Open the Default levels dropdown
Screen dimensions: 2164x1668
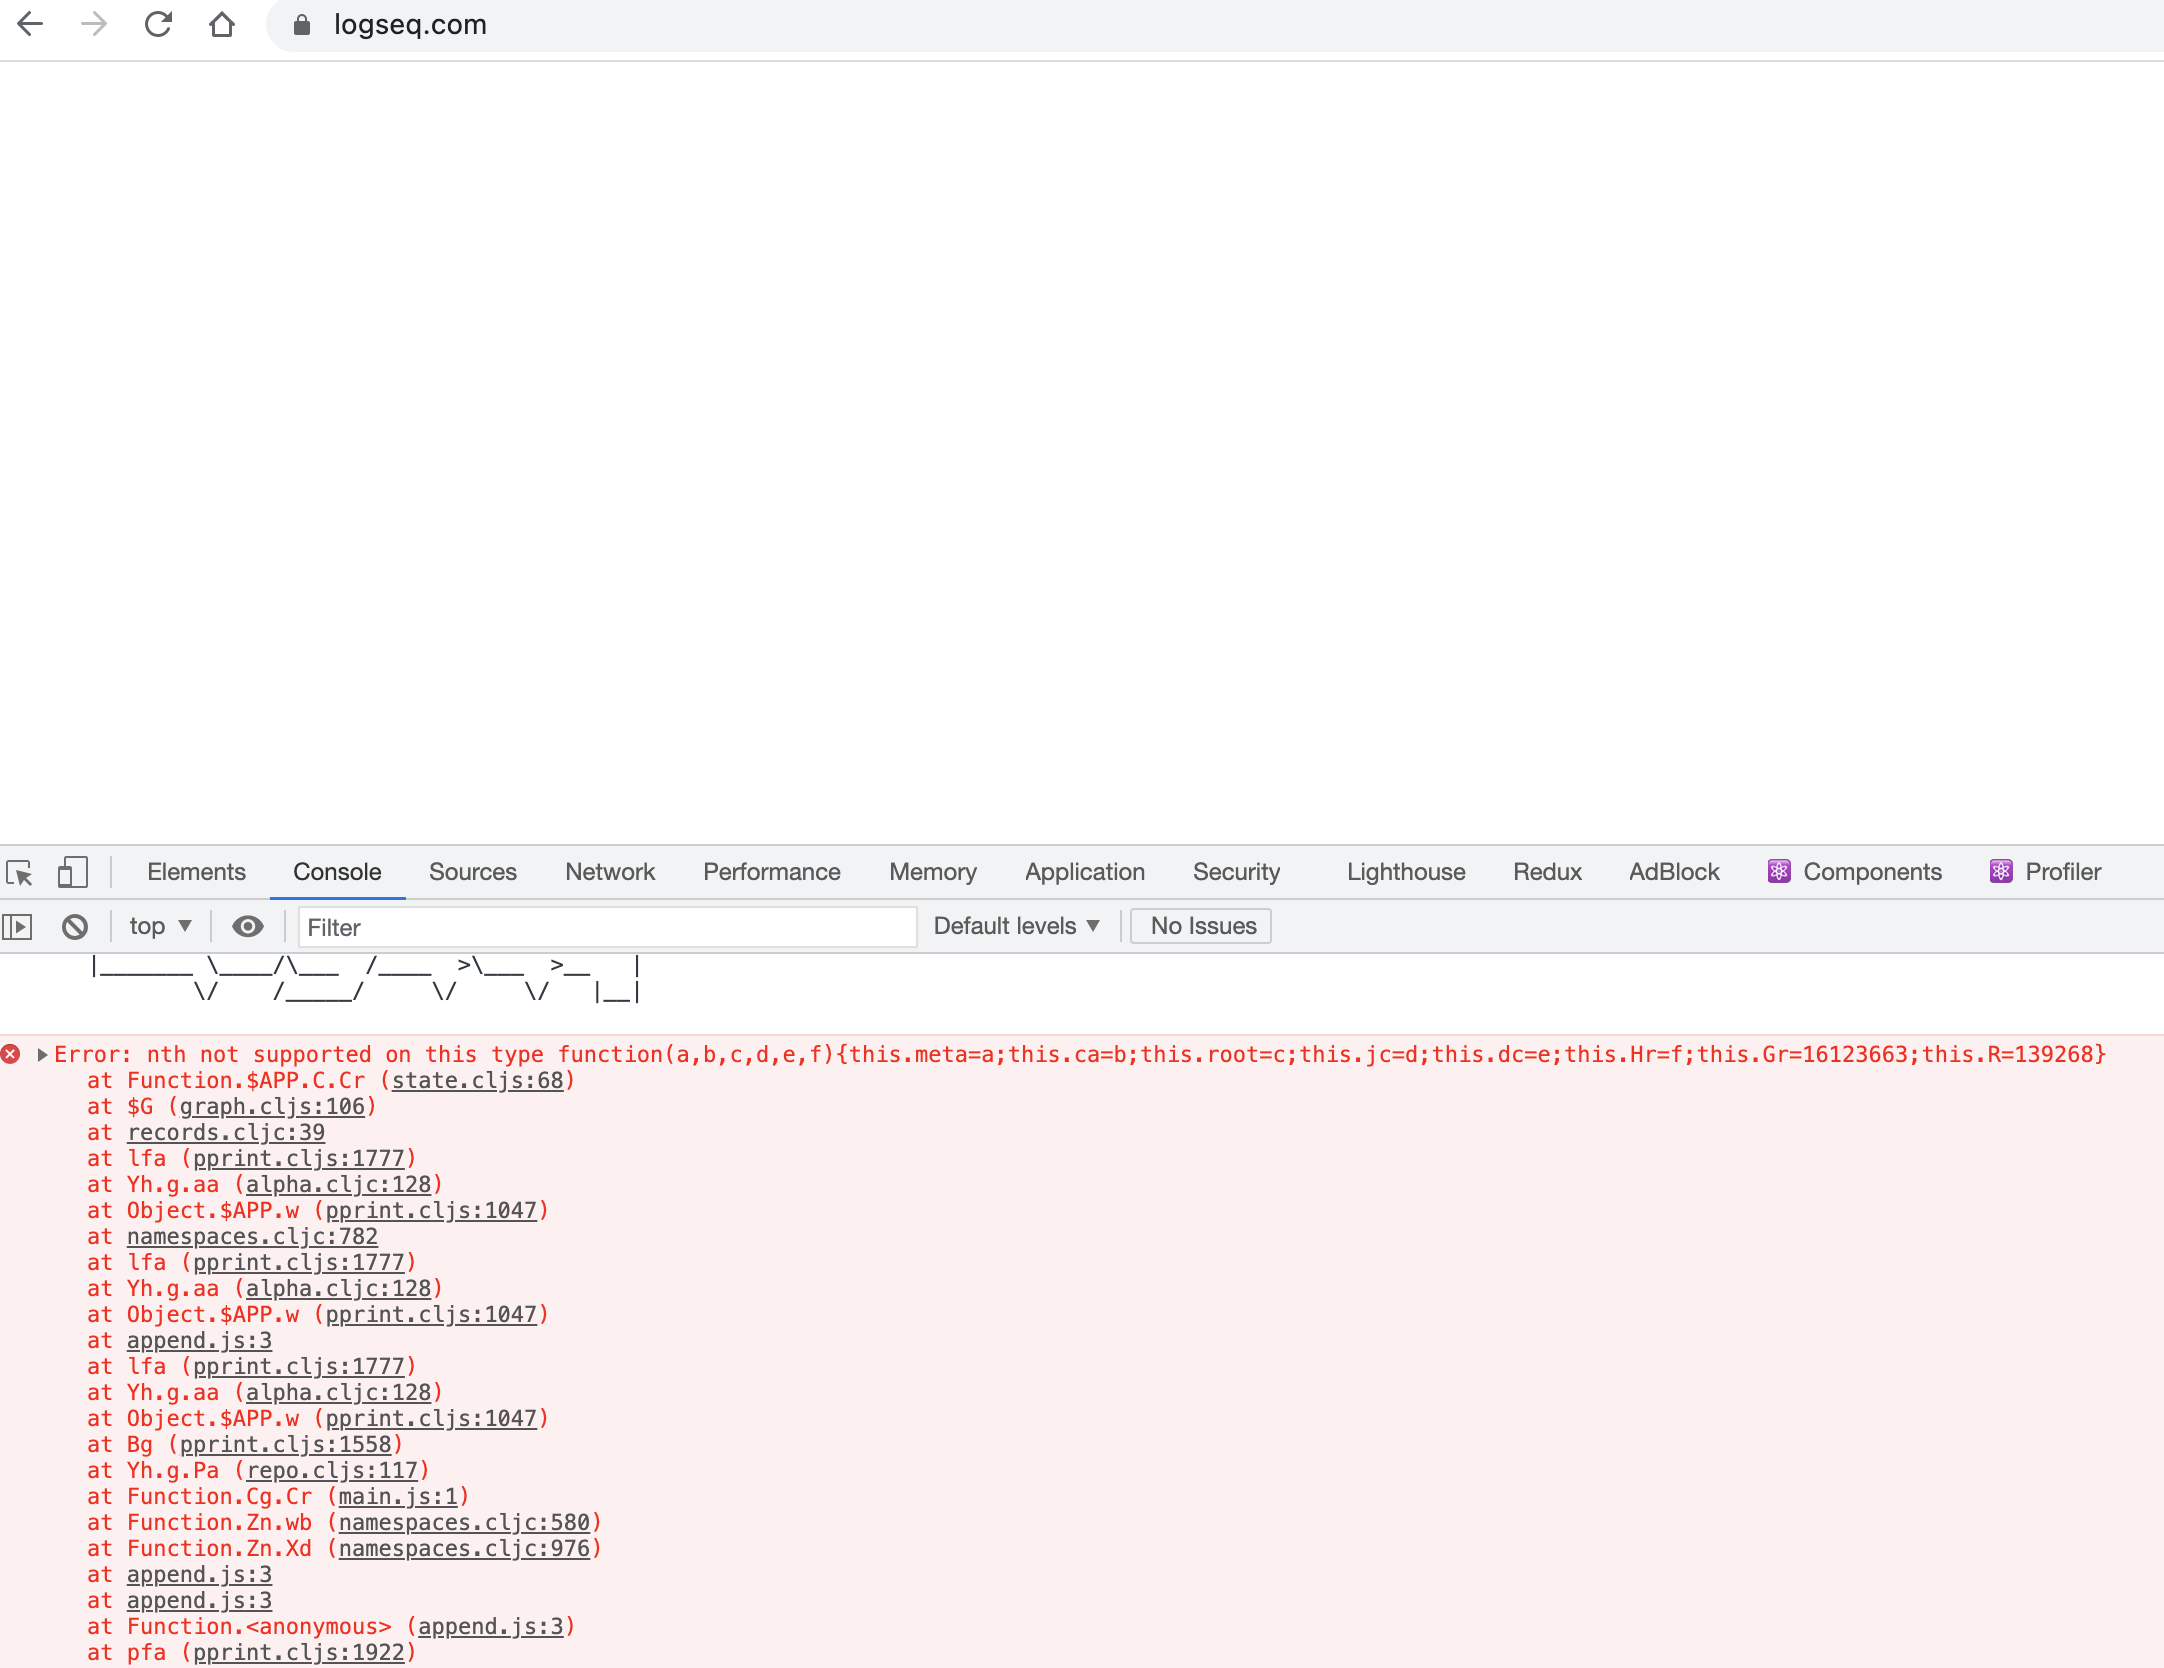click(1016, 926)
